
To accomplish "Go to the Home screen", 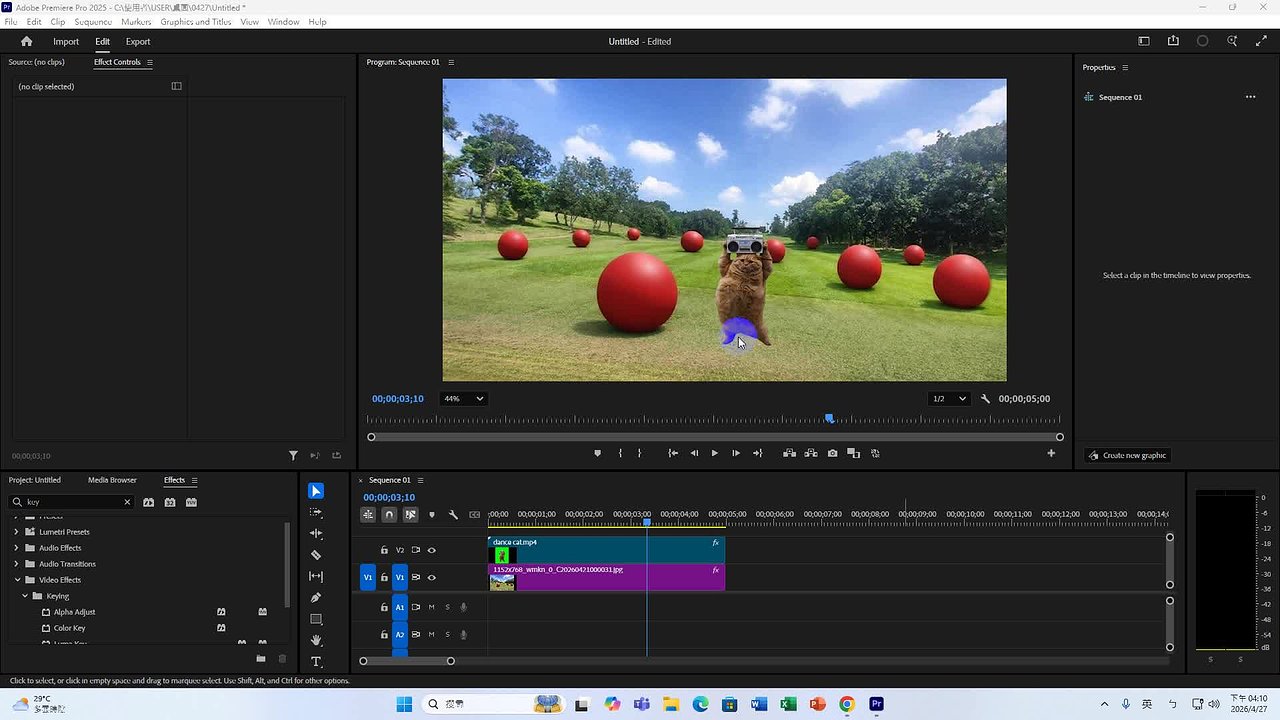I will click(x=27, y=42).
